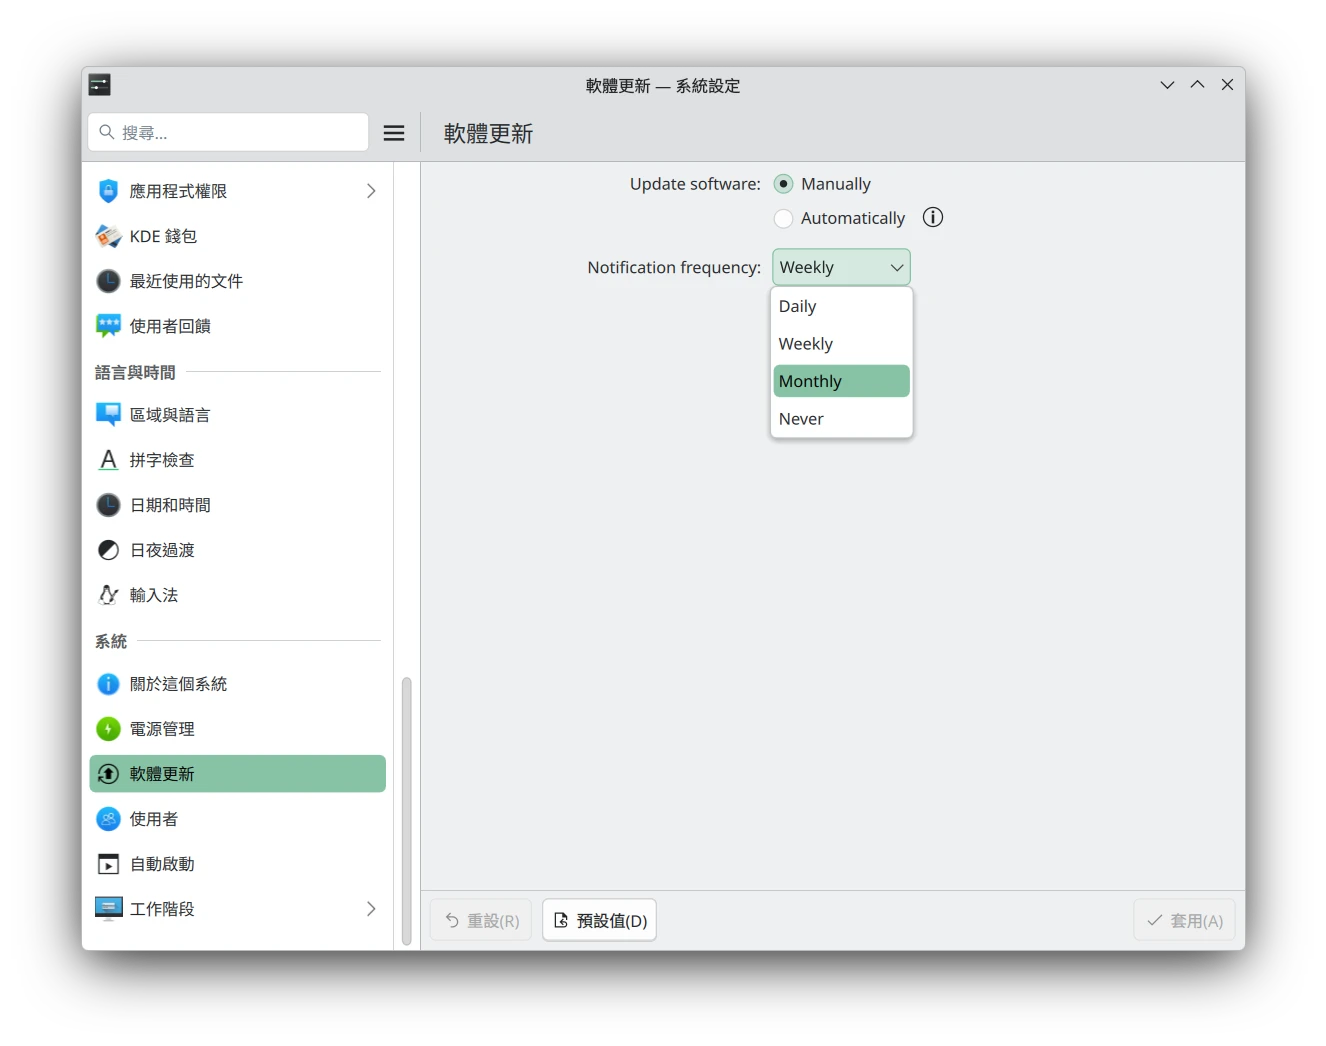1326x1046 pixels.
Task: Click the 自動啟動 sidebar icon
Action: [x=107, y=863]
